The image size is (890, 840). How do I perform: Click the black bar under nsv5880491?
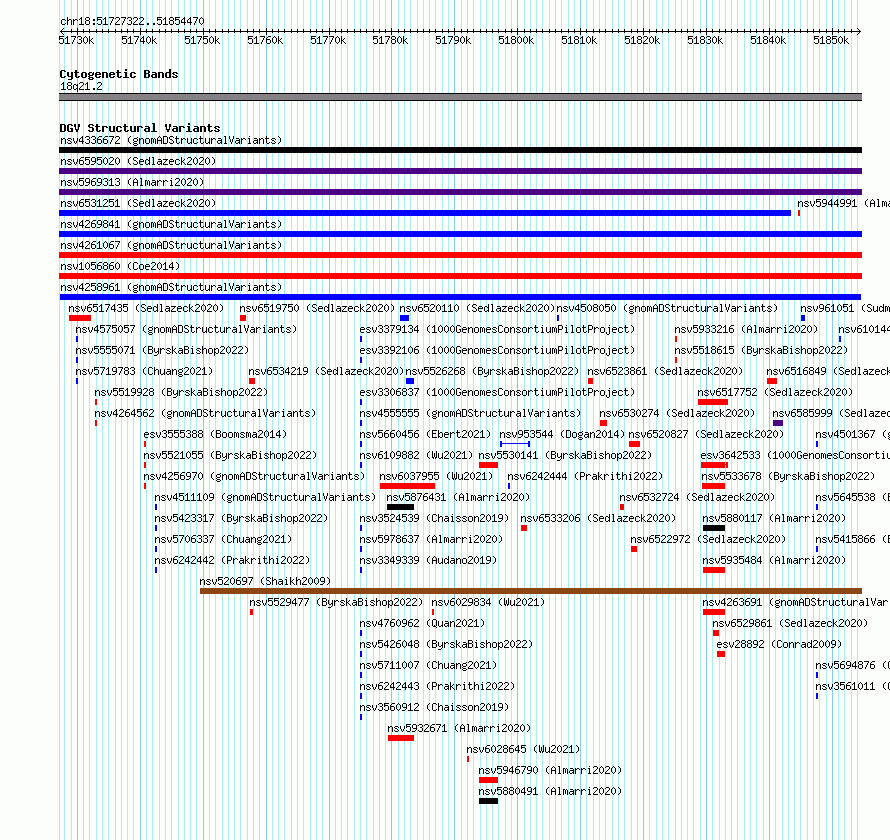488,801
